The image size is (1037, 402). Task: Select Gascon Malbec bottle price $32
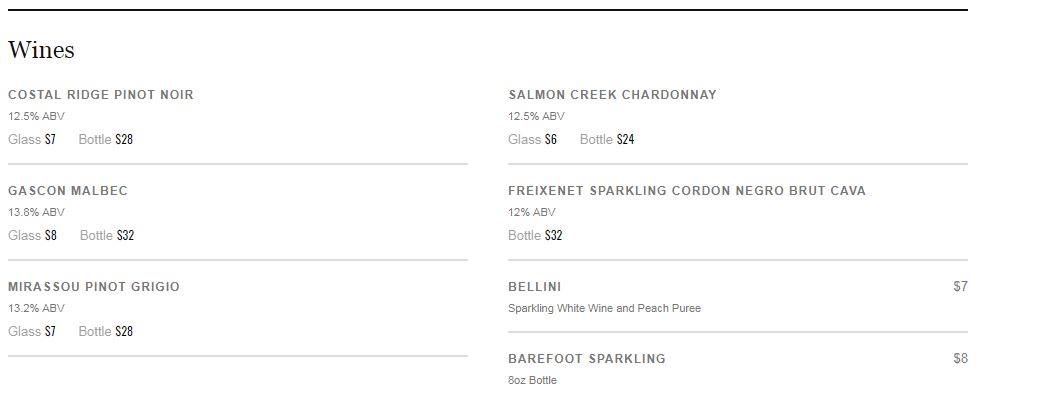click(x=125, y=236)
